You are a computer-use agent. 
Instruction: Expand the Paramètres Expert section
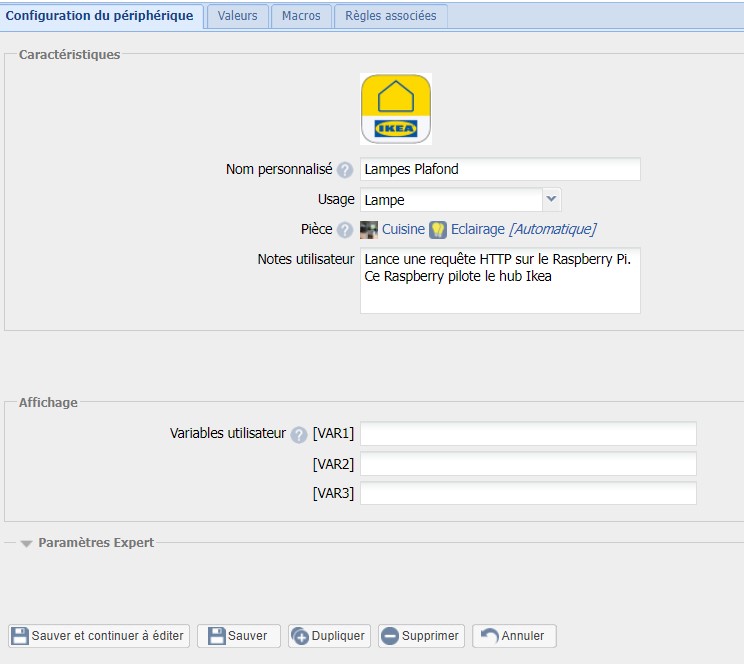coord(27,543)
